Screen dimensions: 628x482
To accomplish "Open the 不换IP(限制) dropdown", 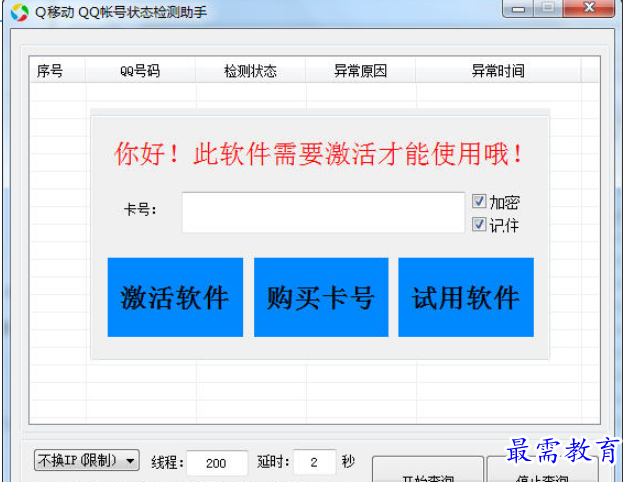I will [87, 460].
